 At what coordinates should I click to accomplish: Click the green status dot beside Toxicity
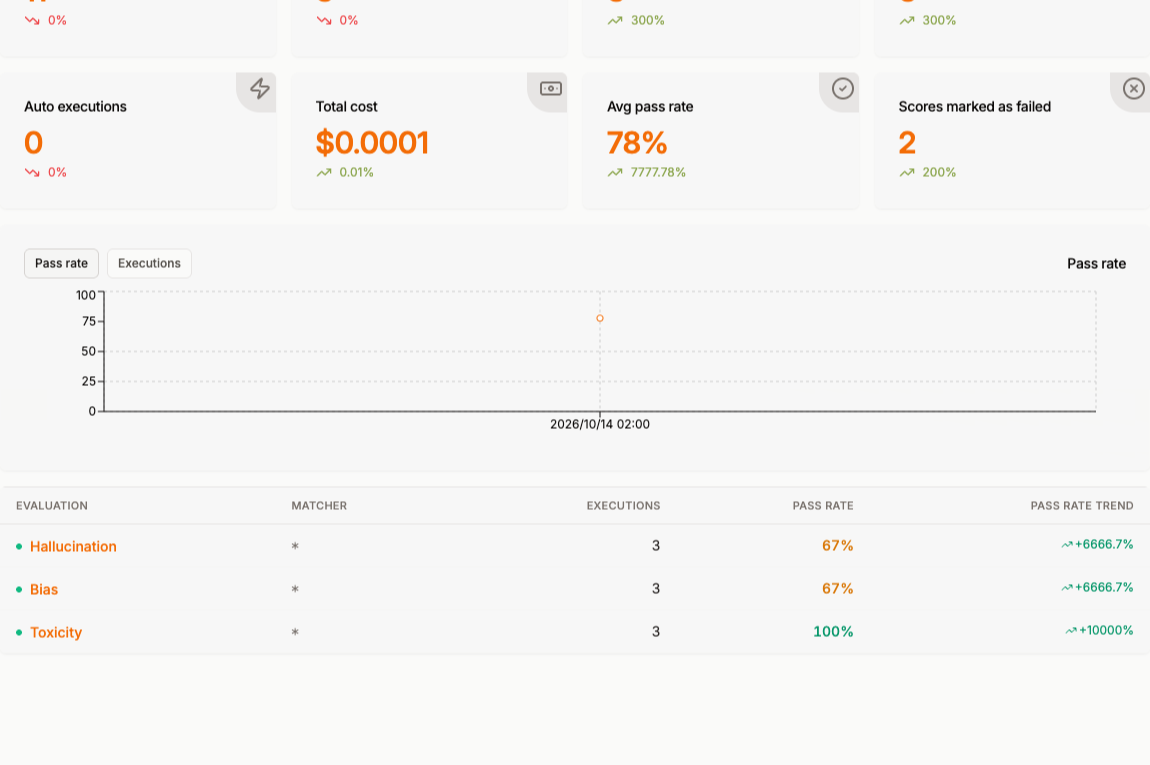pyautogui.click(x=19, y=632)
